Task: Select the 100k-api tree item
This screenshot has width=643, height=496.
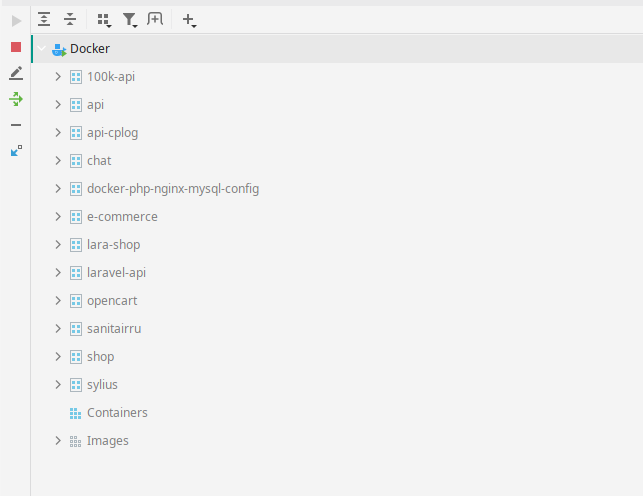Action: [111, 77]
